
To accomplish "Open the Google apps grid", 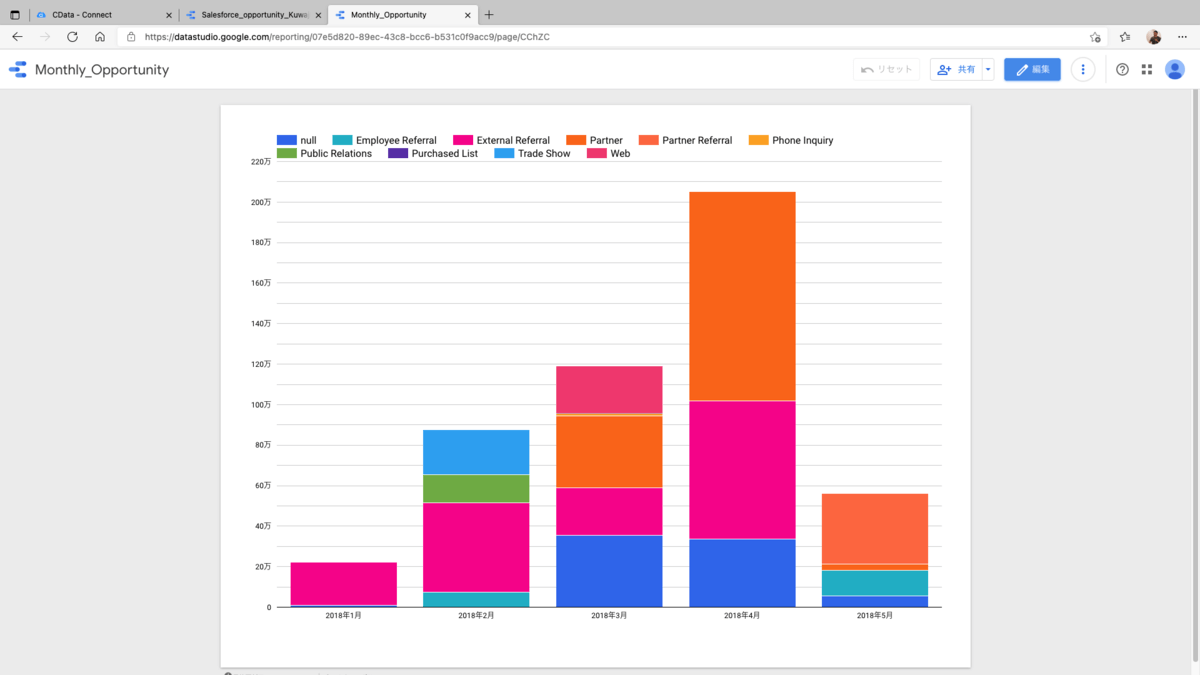I will pyautogui.click(x=1147, y=70).
